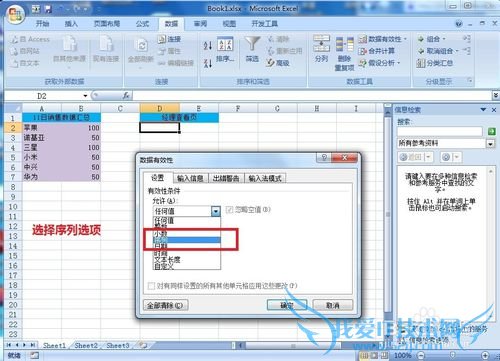Select 自定义 option in allow list
This screenshot has height=361, width=500.
[x=187, y=266]
